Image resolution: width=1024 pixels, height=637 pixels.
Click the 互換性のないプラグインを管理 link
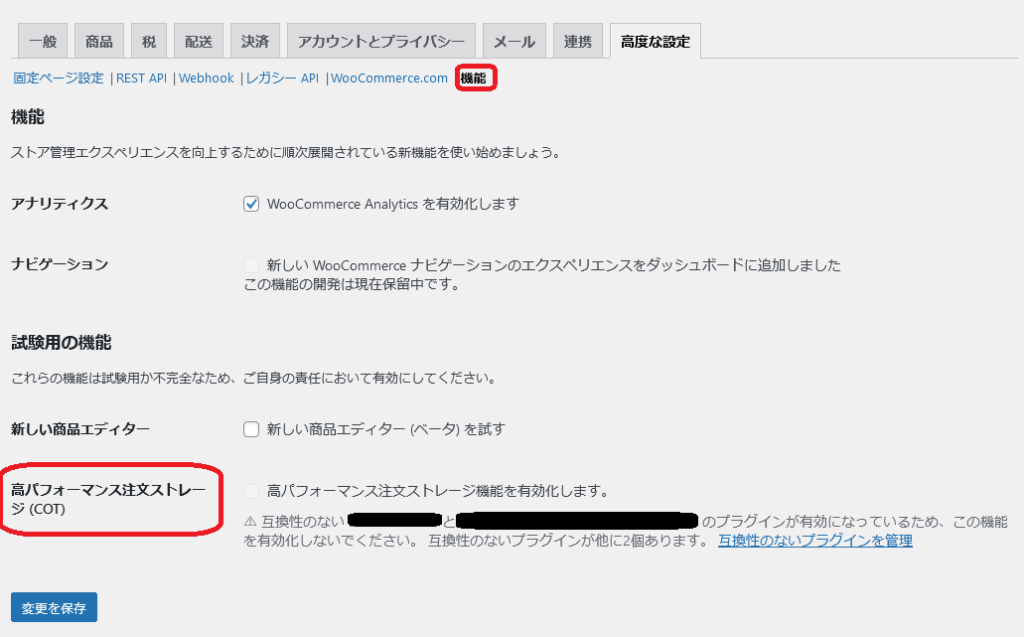coord(814,541)
